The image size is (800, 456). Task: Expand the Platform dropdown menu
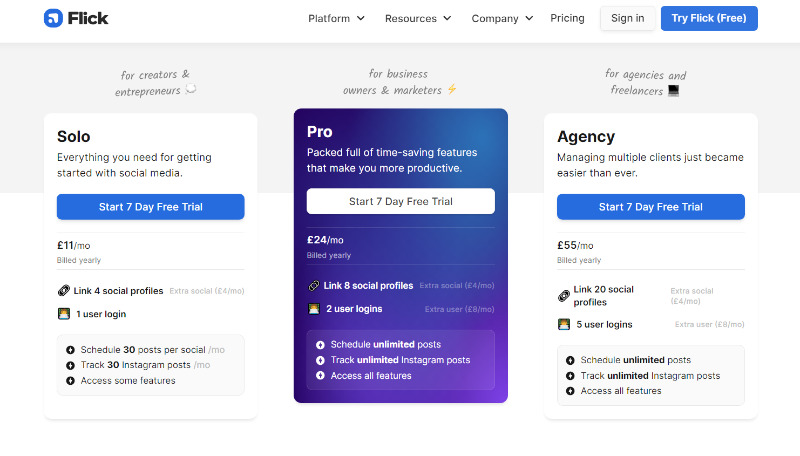pyautogui.click(x=336, y=18)
